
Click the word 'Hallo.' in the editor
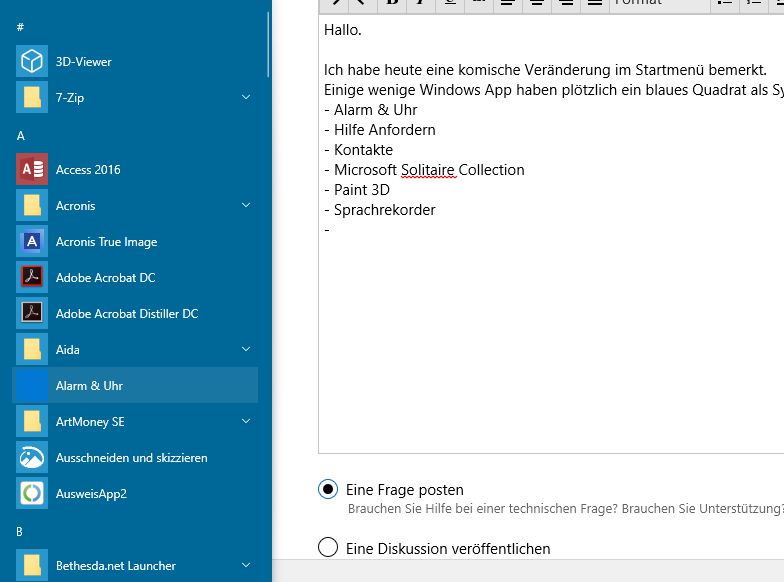click(342, 30)
